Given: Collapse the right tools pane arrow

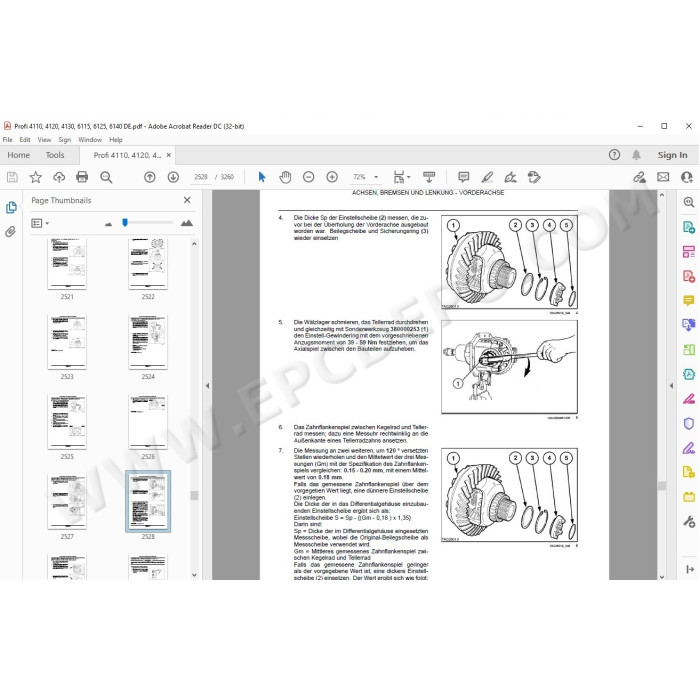Looking at the screenshot, I should [671, 386].
